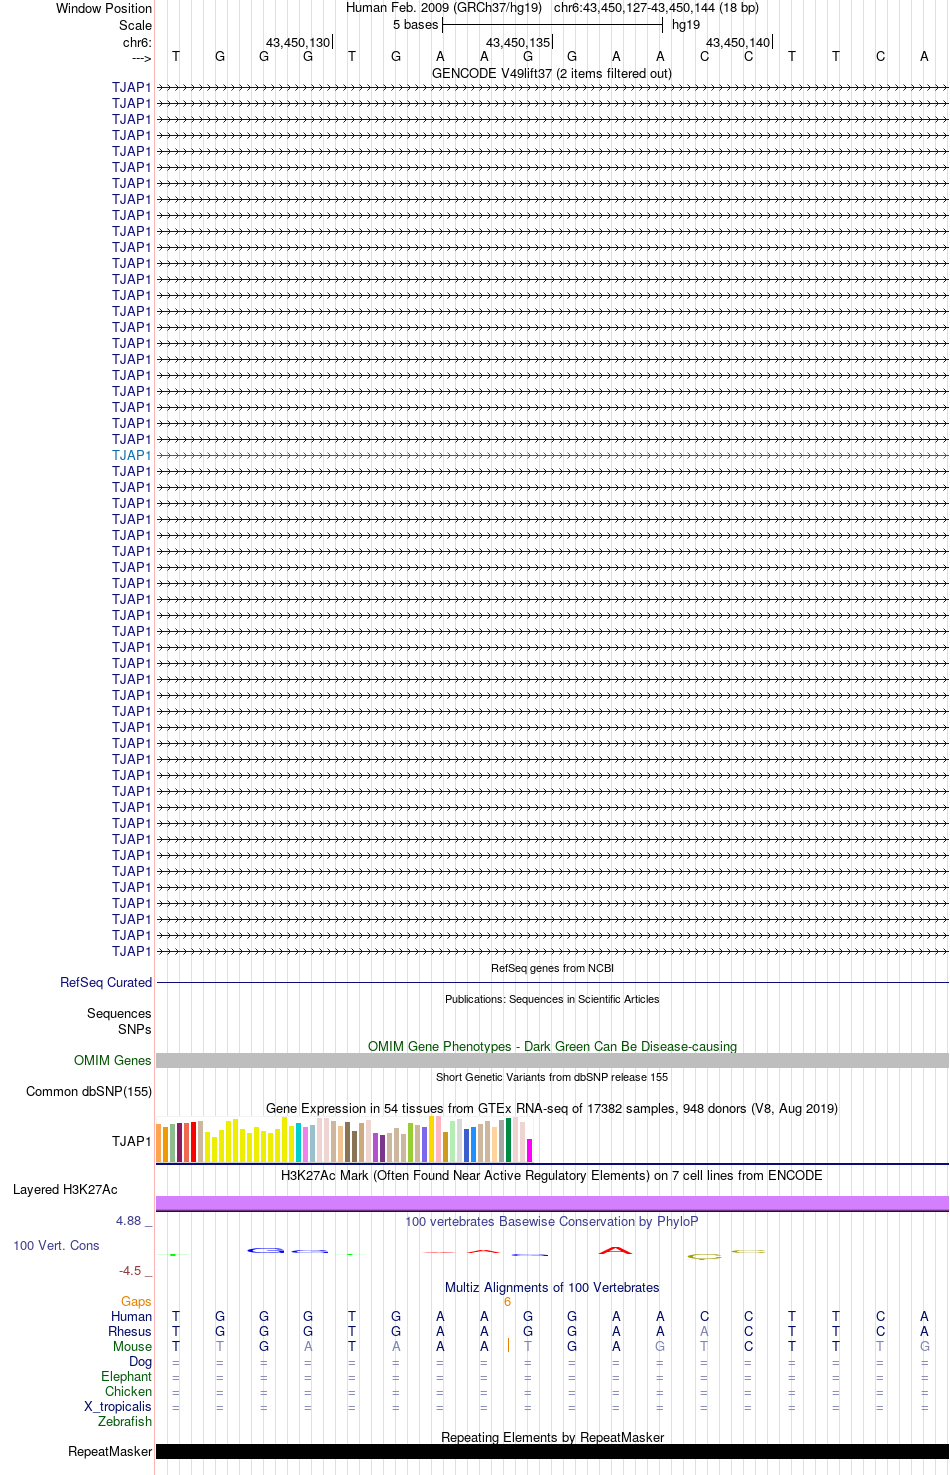Select the Chicken alignment row label
Screen dimensions: 950x1475
(129, 1392)
